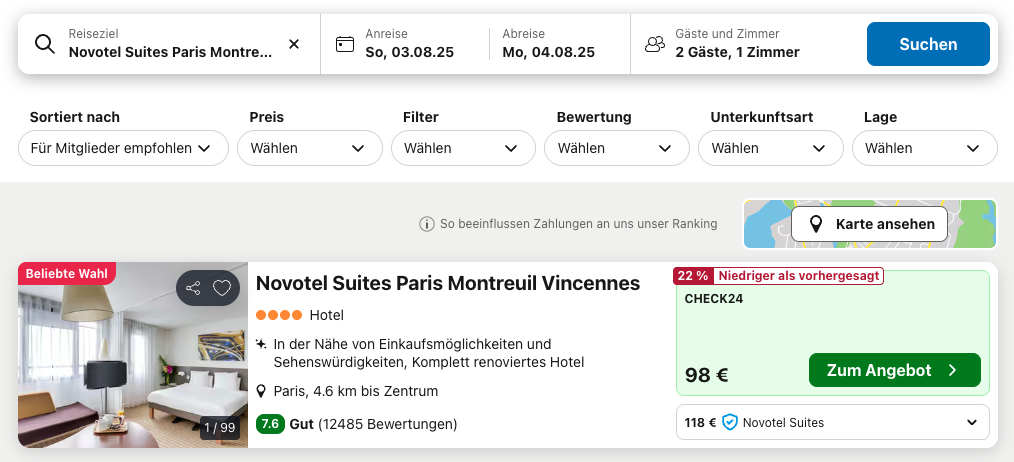Click the 1 / 99 photo counter
Screen dimensions: 1014x462
220,428
